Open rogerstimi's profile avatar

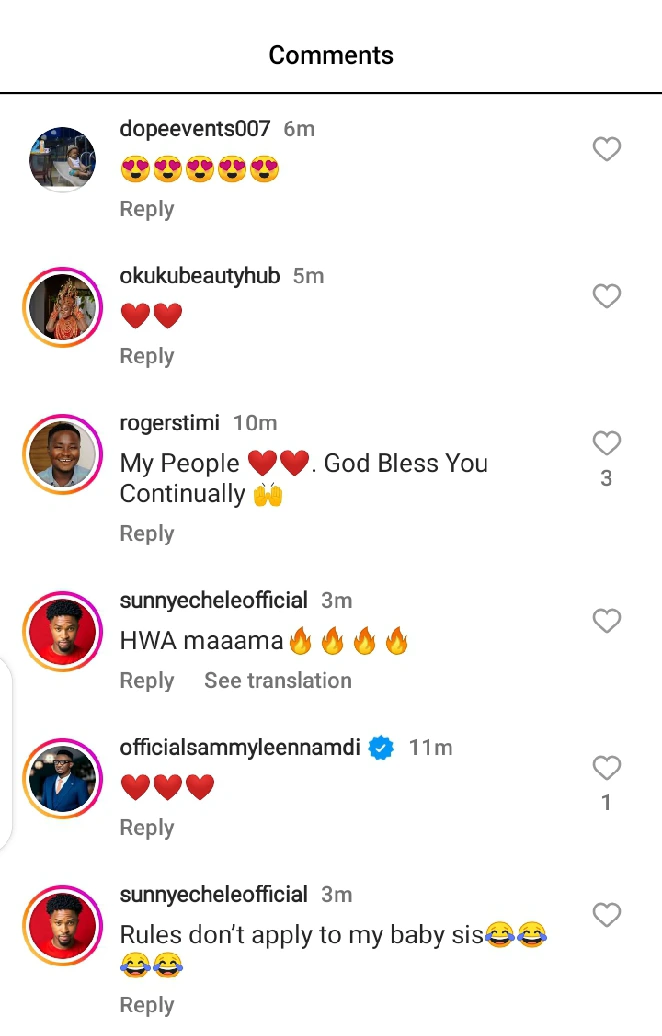click(62, 454)
